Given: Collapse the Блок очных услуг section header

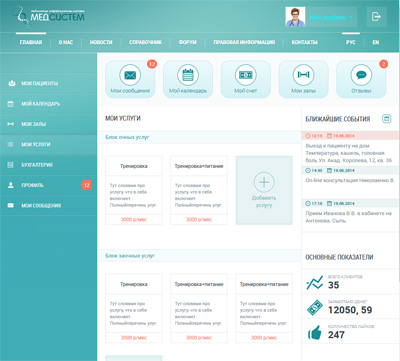Looking at the screenshot, I should click(199, 137).
